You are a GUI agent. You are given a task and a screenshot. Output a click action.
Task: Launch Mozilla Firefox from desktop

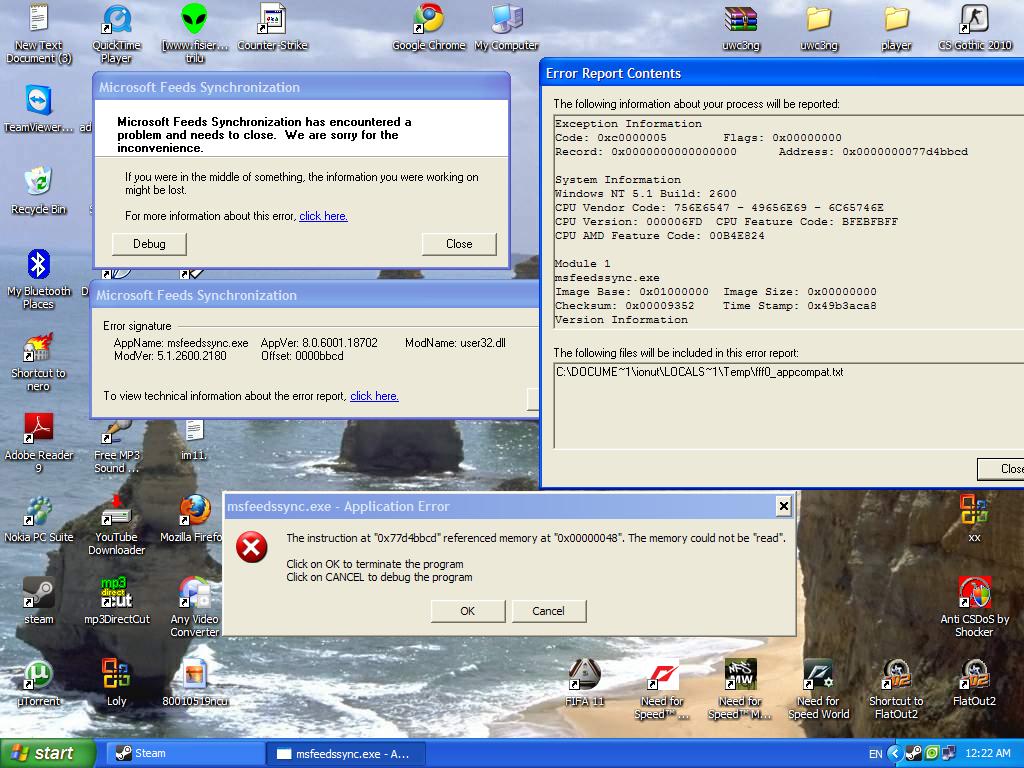[192, 519]
